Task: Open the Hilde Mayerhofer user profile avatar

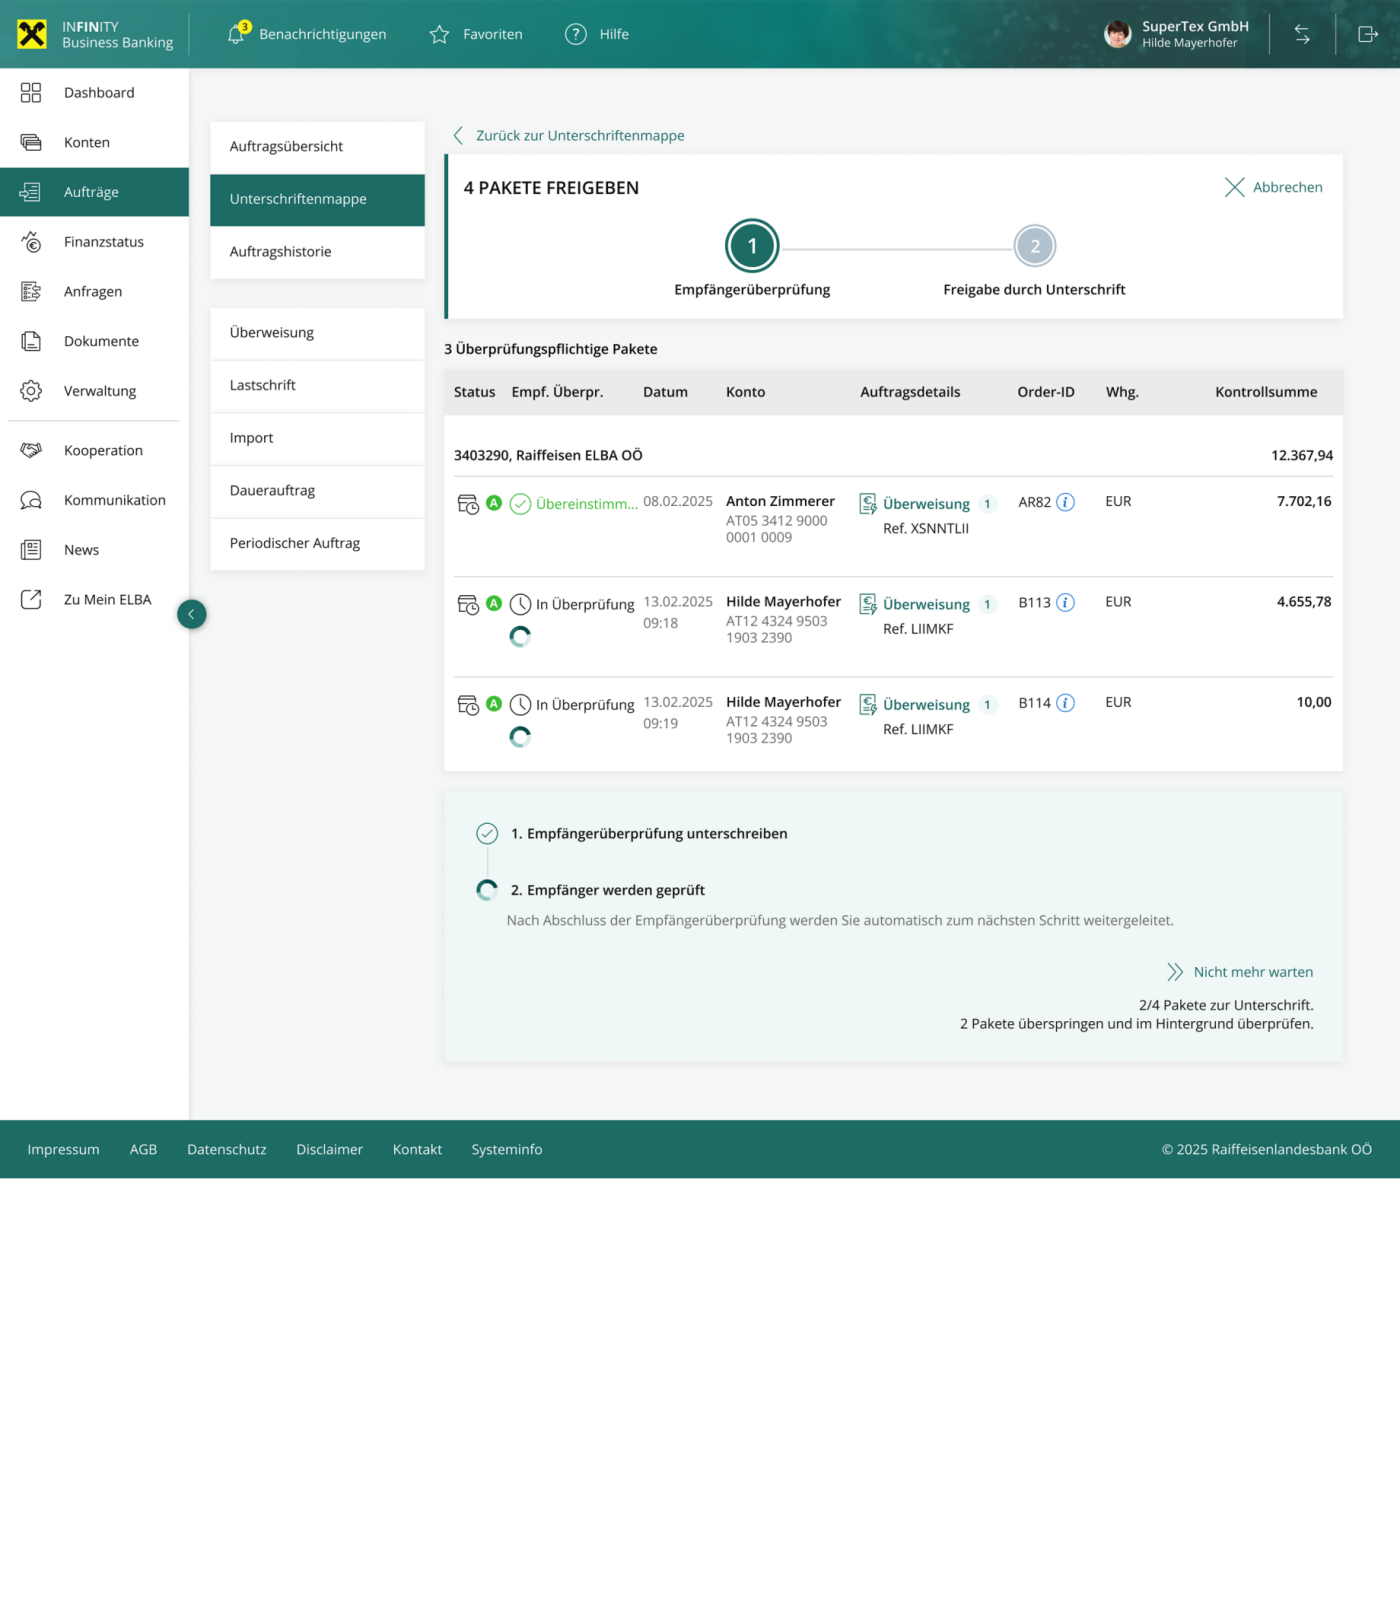Action: tap(1118, 34)
